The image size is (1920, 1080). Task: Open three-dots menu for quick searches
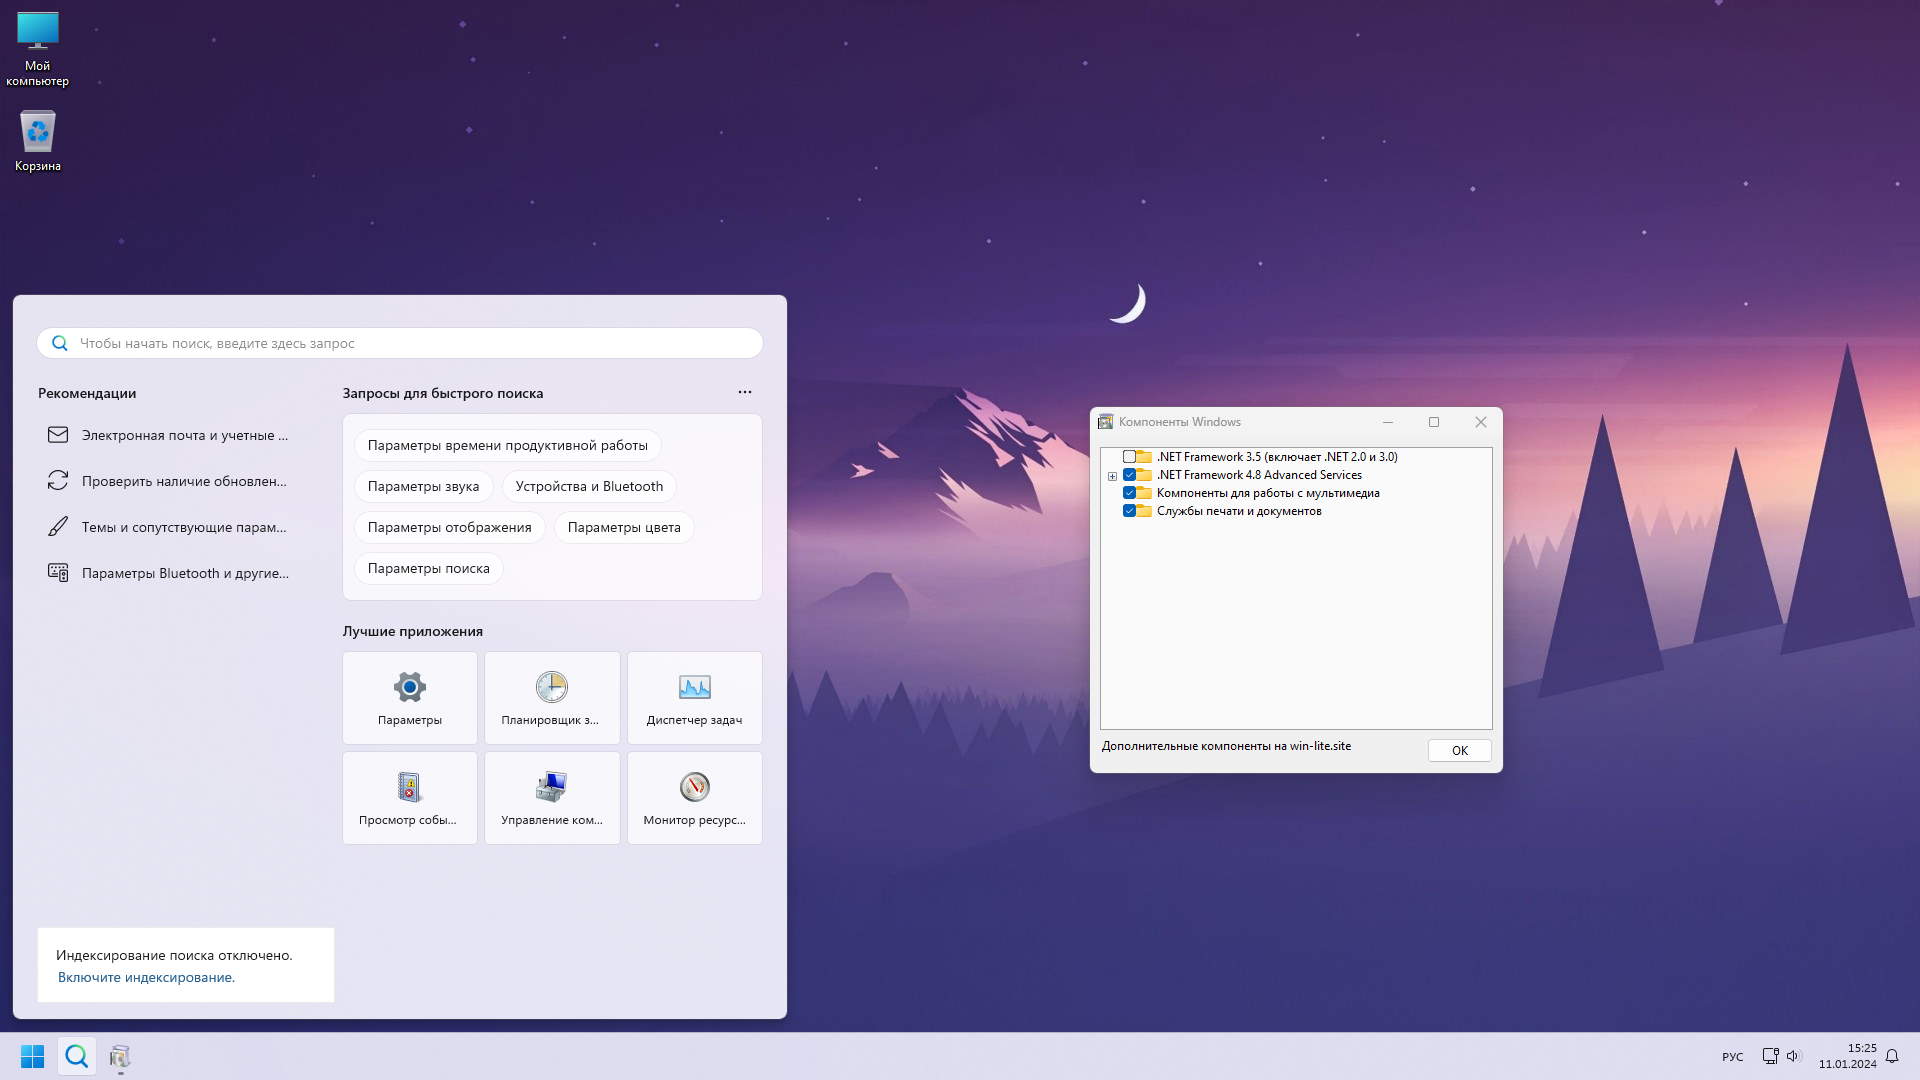pos(745,392)
